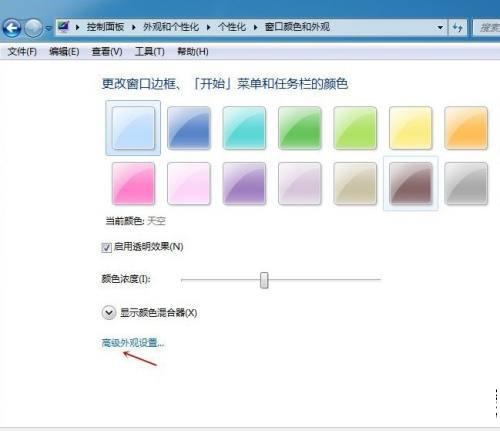Open the recent pages dropdown arrow
500x431 pixels.
pos(49,28)
